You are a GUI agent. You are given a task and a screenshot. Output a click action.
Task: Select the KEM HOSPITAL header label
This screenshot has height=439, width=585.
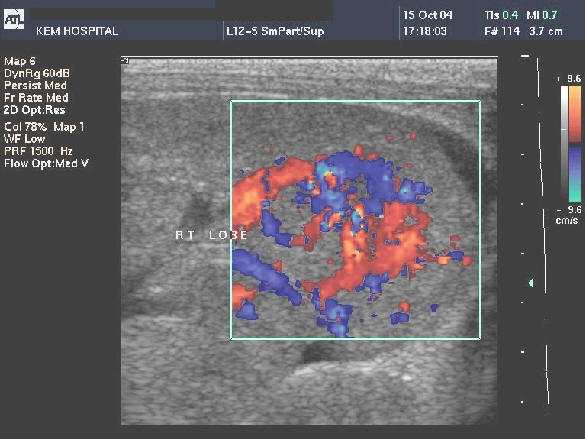coord(77,31)
